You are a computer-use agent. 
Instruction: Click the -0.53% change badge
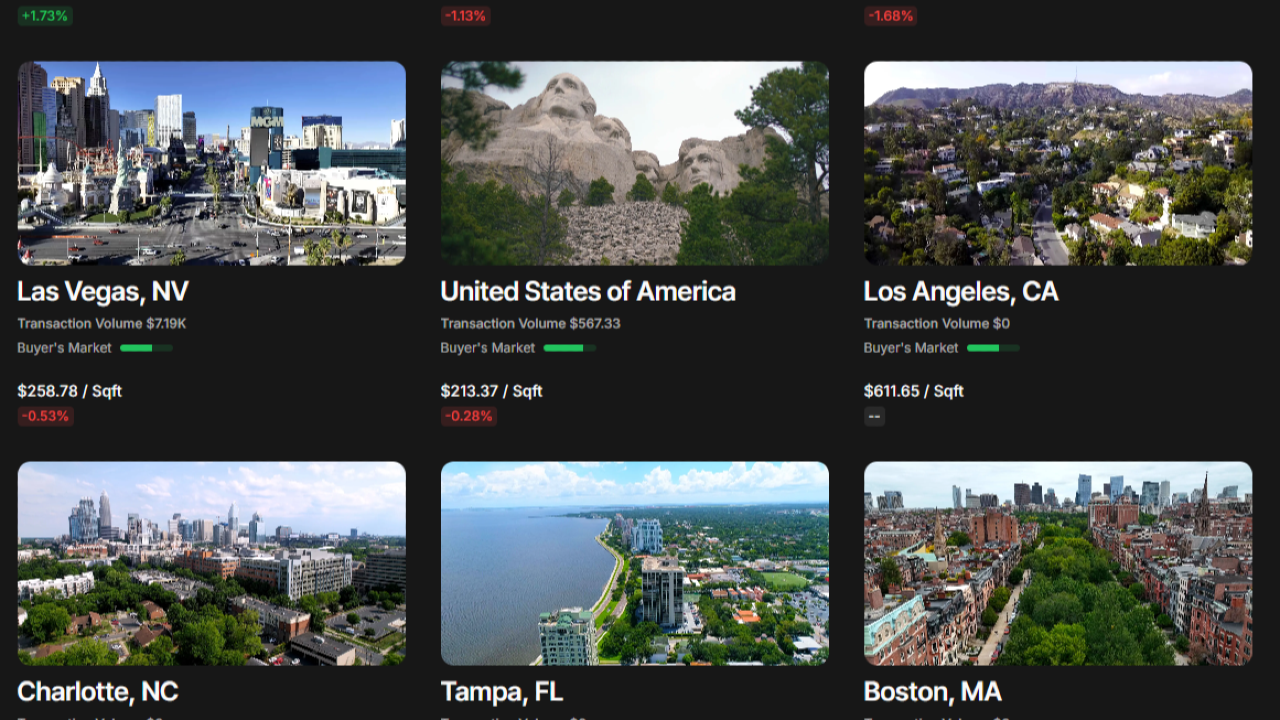[46, 416]
